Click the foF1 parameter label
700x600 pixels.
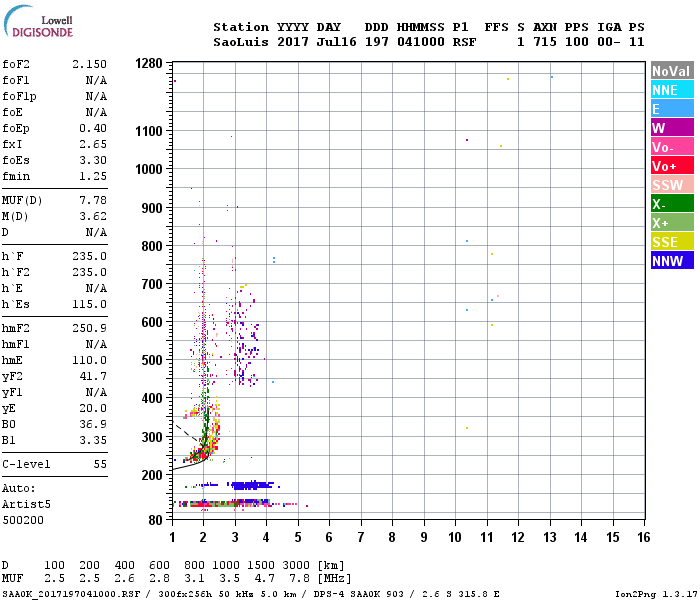[16, 80]
